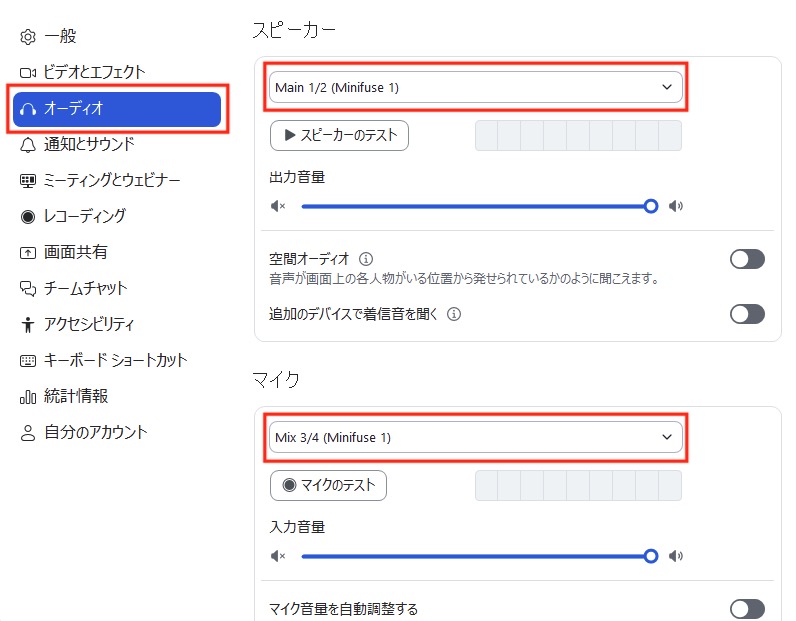Click the gear icon beside 一般
Viewport: 796px width, 621px height.
(x=28, y=37)
